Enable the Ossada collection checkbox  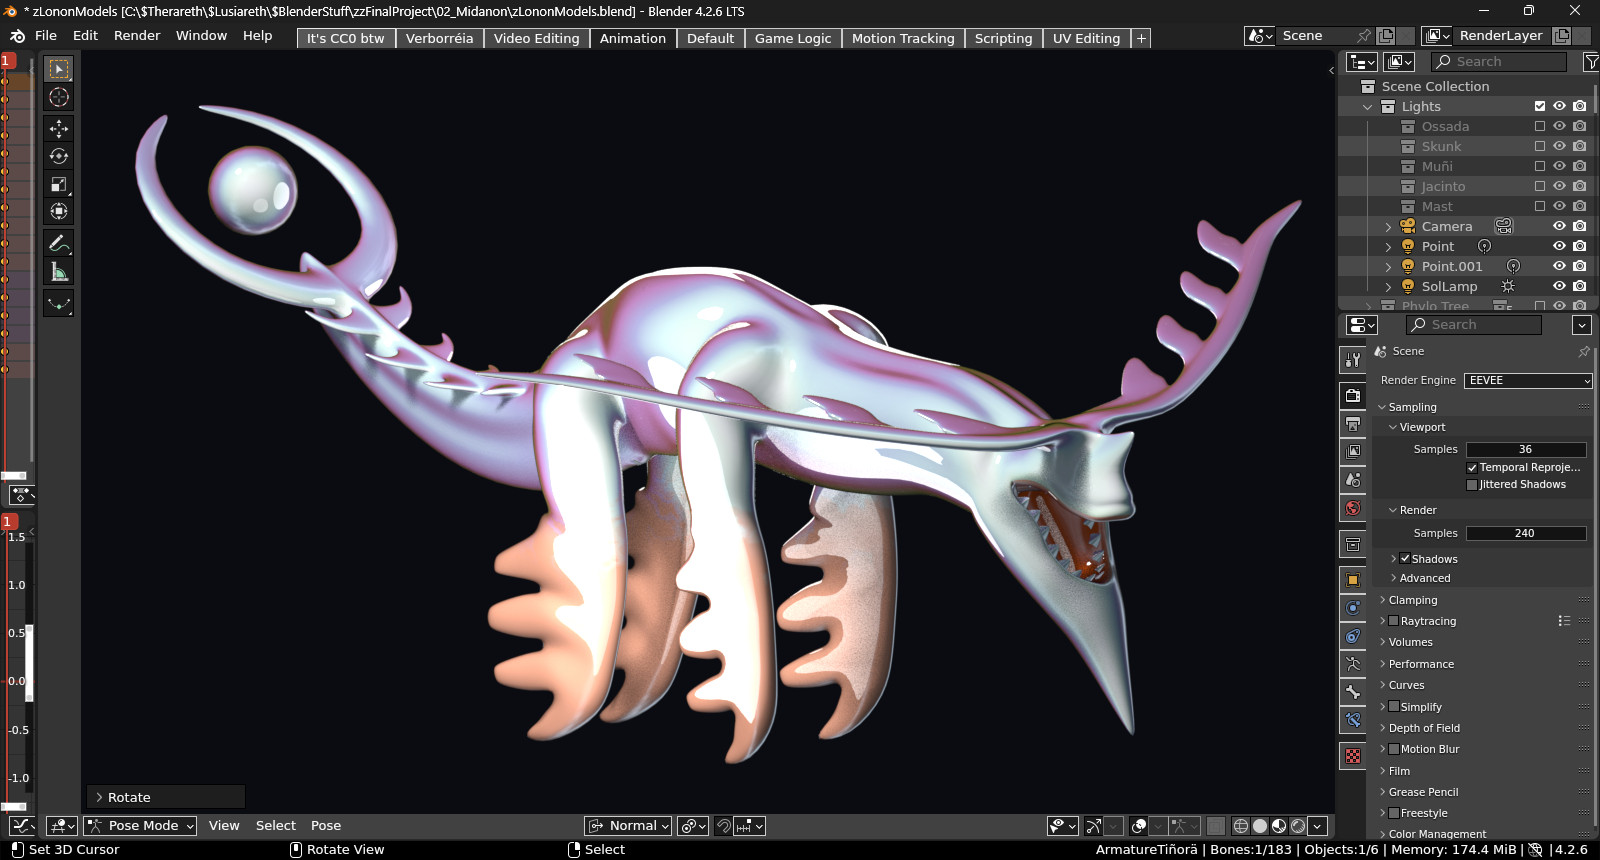coord(1540,126)
